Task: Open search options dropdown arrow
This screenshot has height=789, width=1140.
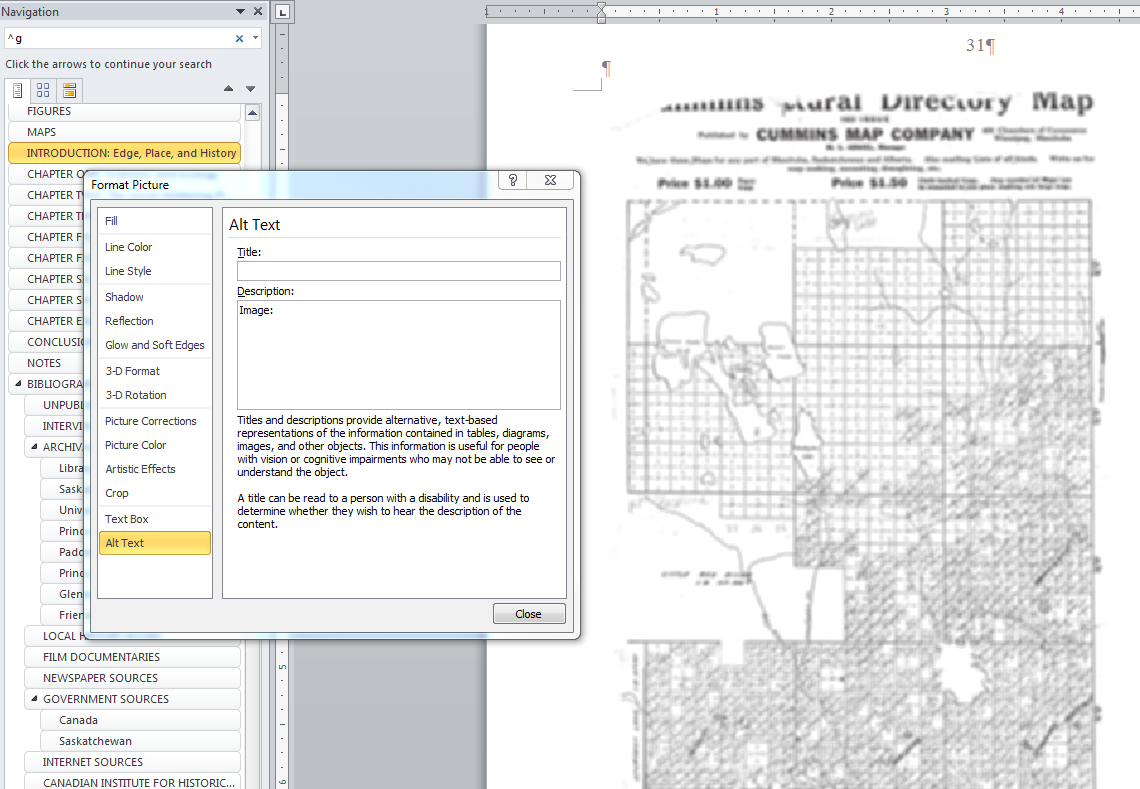Action: click(x=255, y=38)
